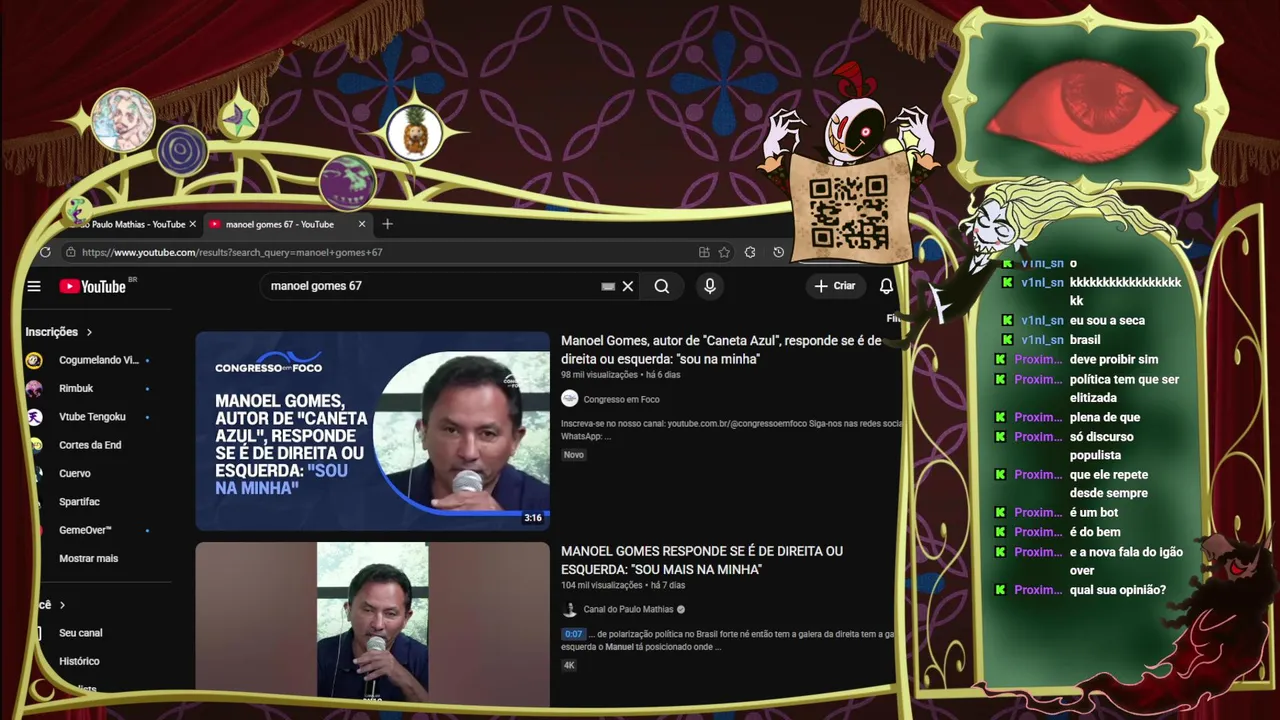Open the browser history clock icon
1280x720 pixels.
point(778,252)
